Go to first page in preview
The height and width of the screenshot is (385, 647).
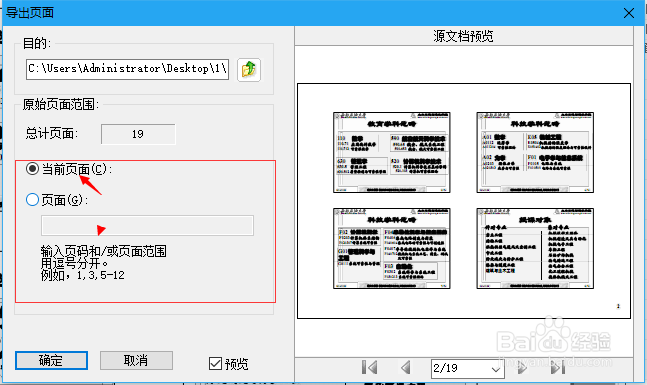369,367
